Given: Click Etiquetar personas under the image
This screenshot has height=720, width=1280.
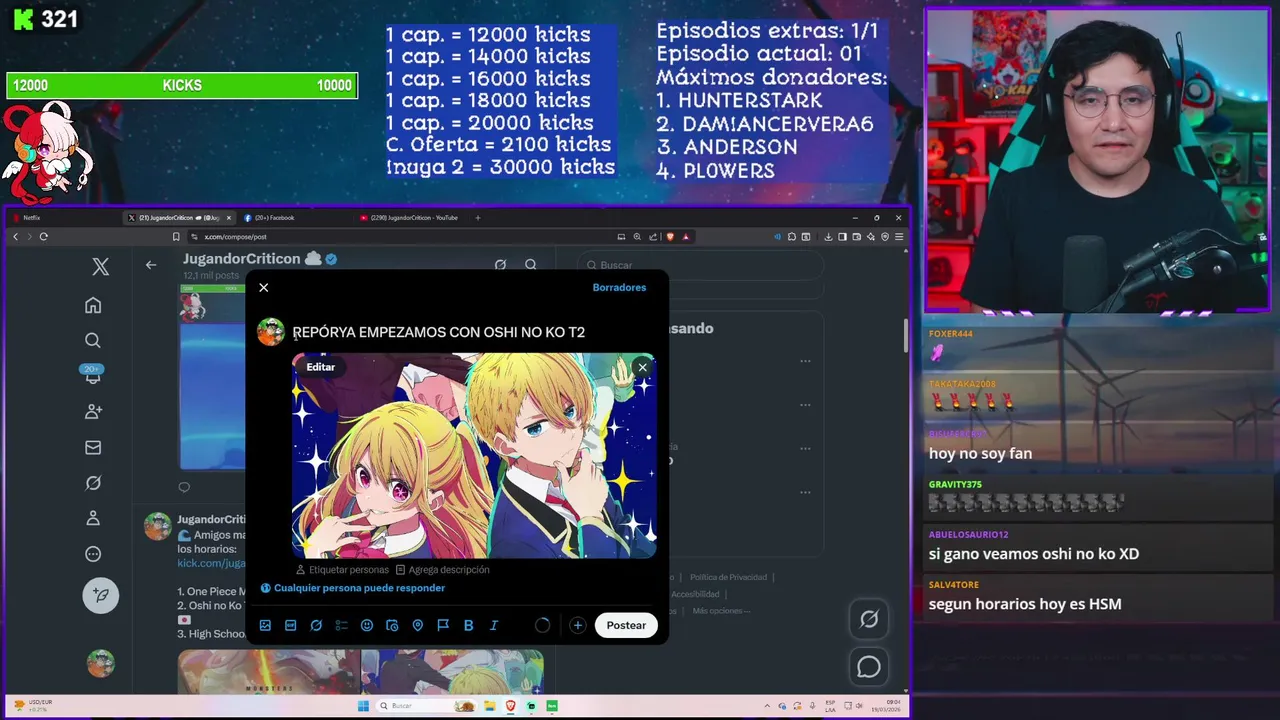Looking at the screenshot, I should coord(342,570).
